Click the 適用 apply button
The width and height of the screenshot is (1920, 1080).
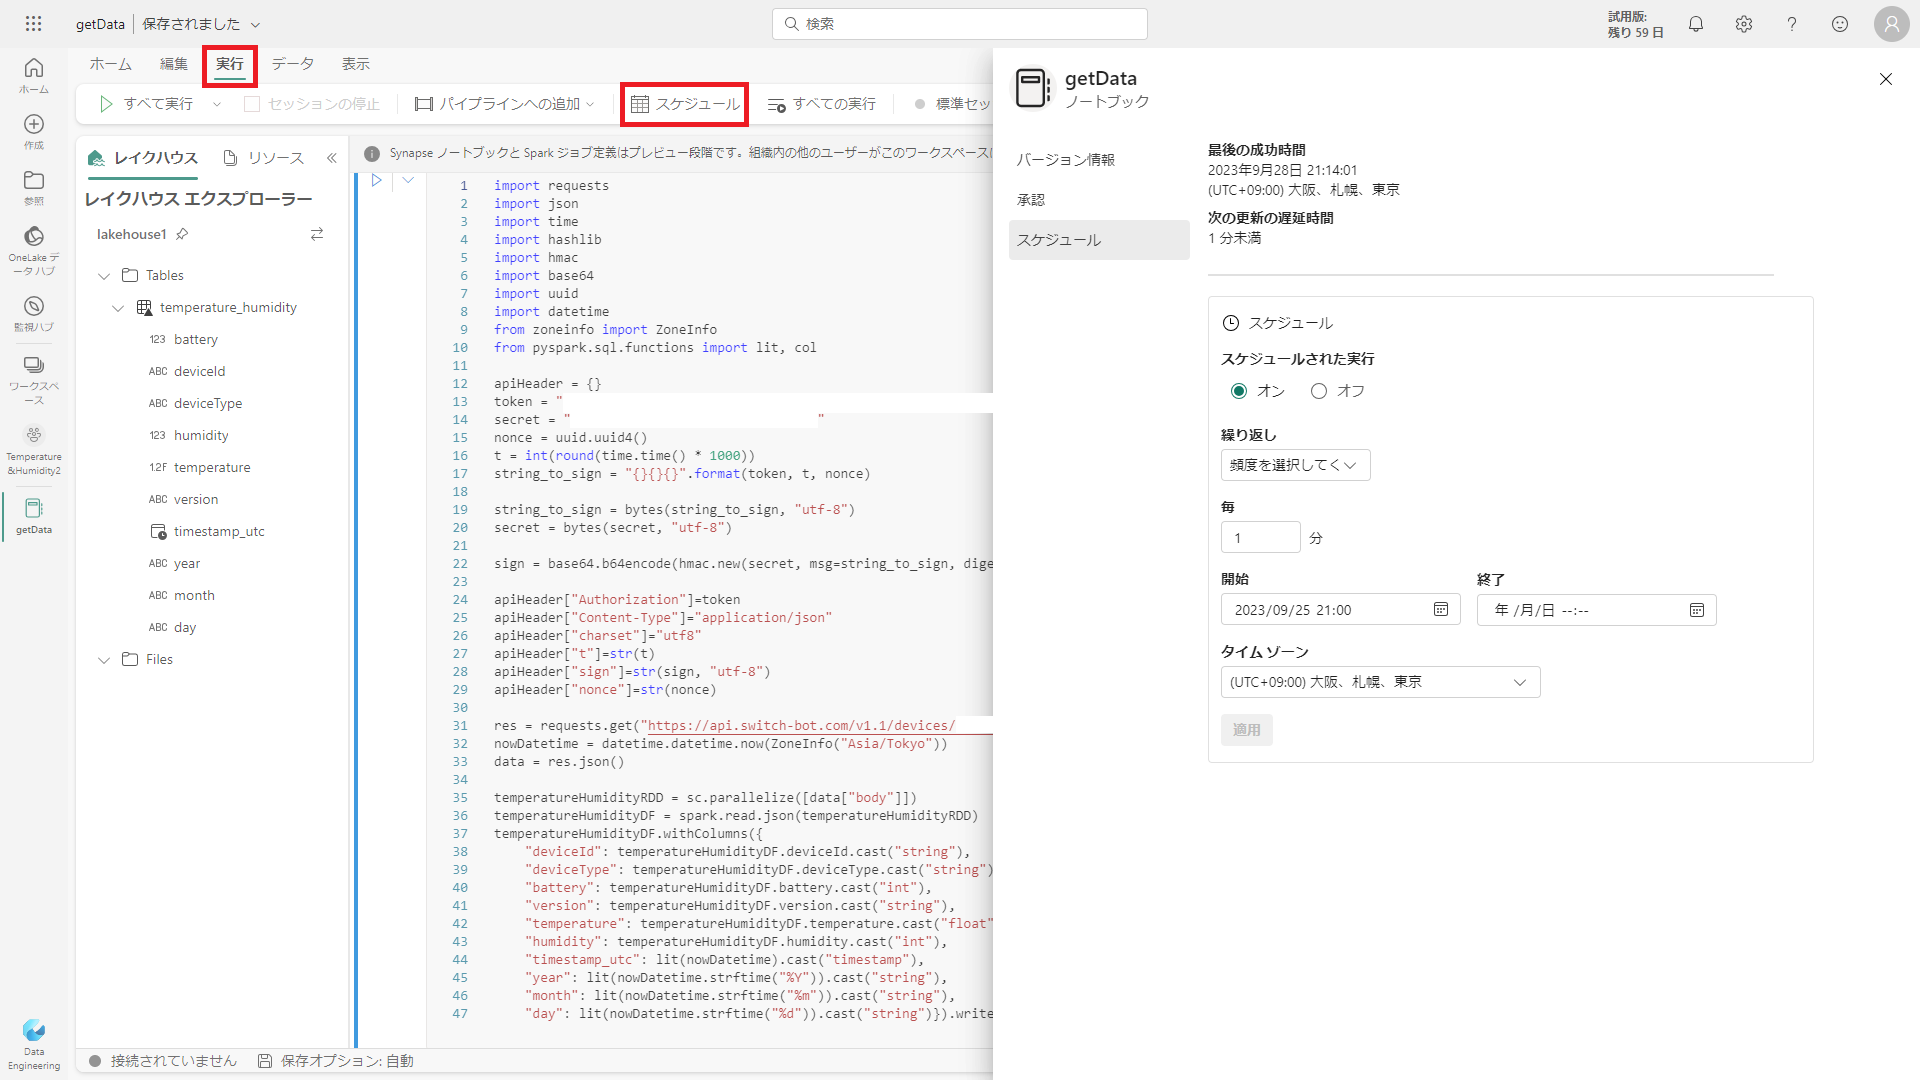pos(1246,730)
